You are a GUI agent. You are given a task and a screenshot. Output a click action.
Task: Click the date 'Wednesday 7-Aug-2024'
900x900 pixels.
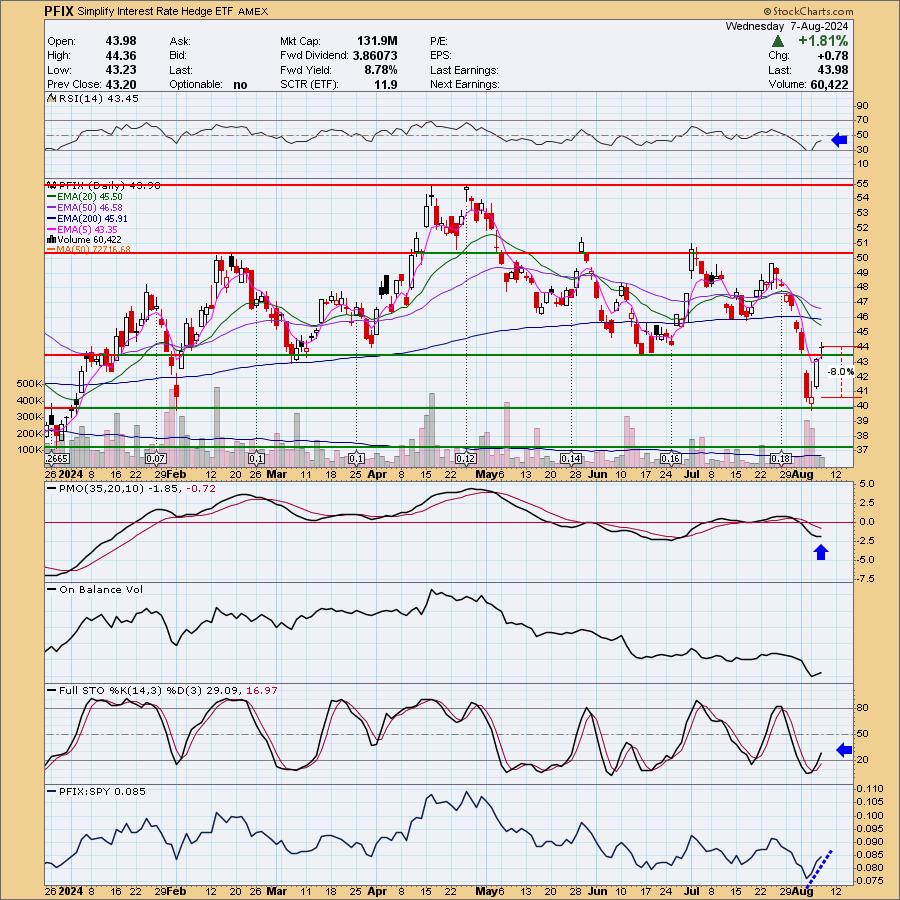point(787,26)
